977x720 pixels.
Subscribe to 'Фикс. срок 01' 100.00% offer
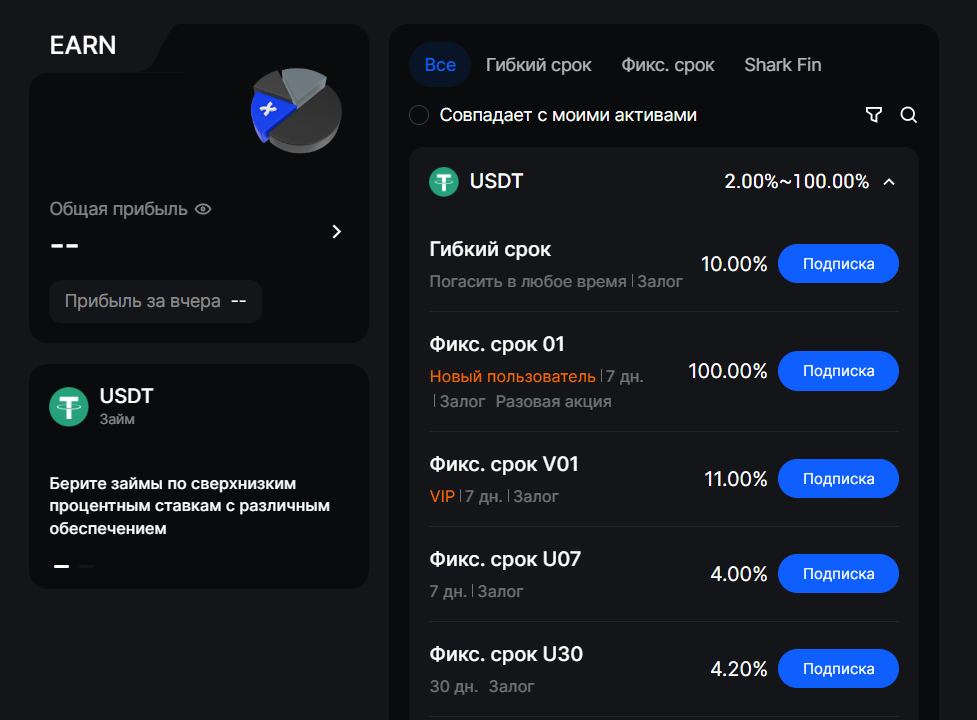tap(838, 371)
